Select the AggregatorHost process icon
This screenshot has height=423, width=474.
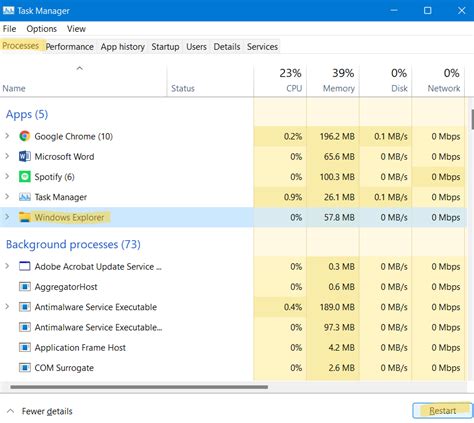pos(25,287)
